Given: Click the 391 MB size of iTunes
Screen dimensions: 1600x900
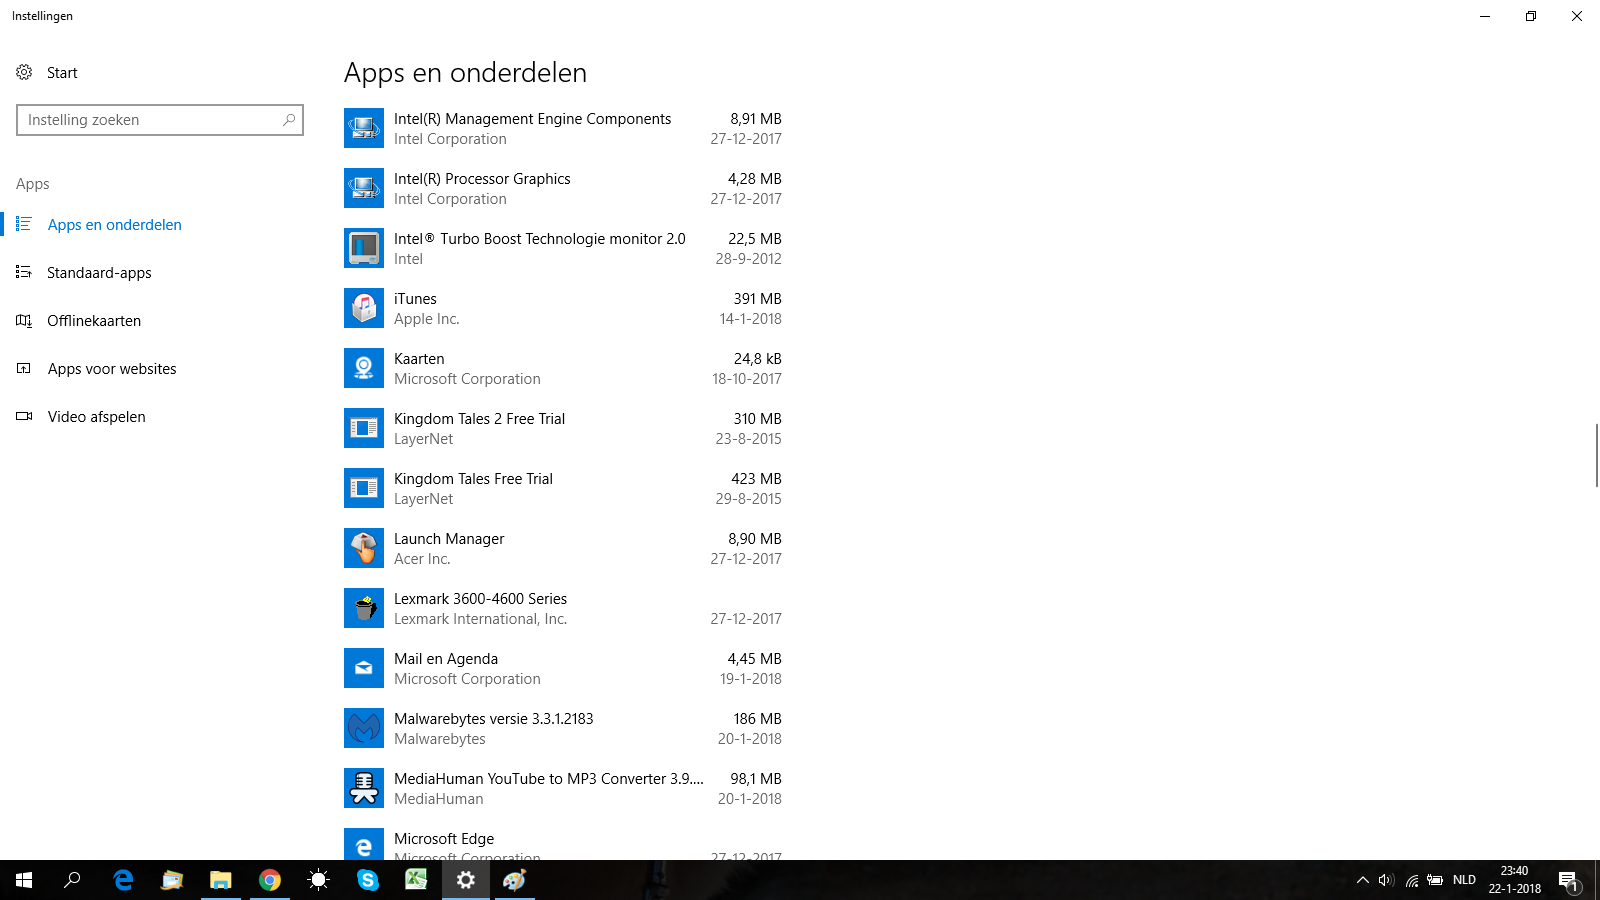Looking at the screenshot, I should [757, 298].
